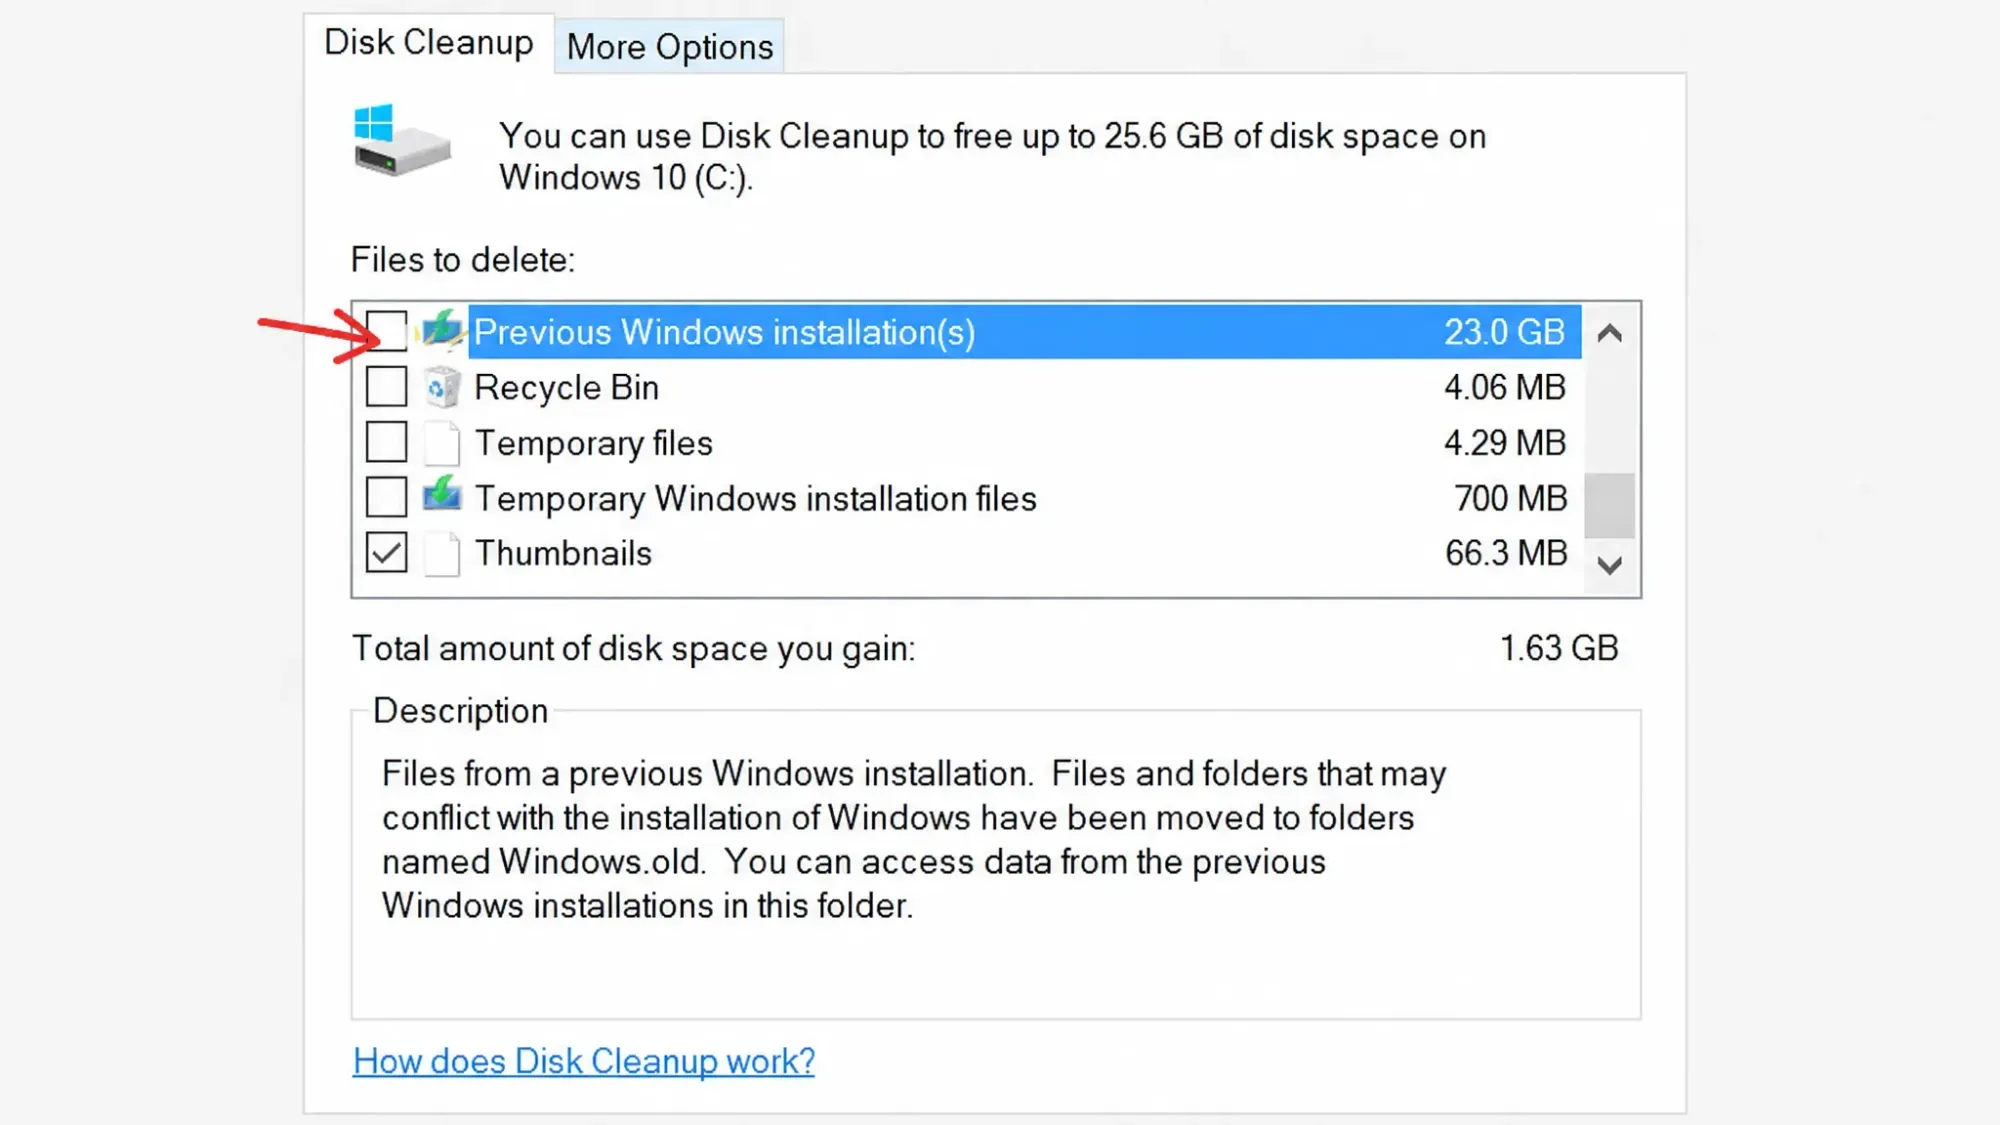Image resolution: width=2000 pixels, height=1125 pixels.
Task: Uncheck the Thumbnails checkbox
Action: (x=386, y=552)
